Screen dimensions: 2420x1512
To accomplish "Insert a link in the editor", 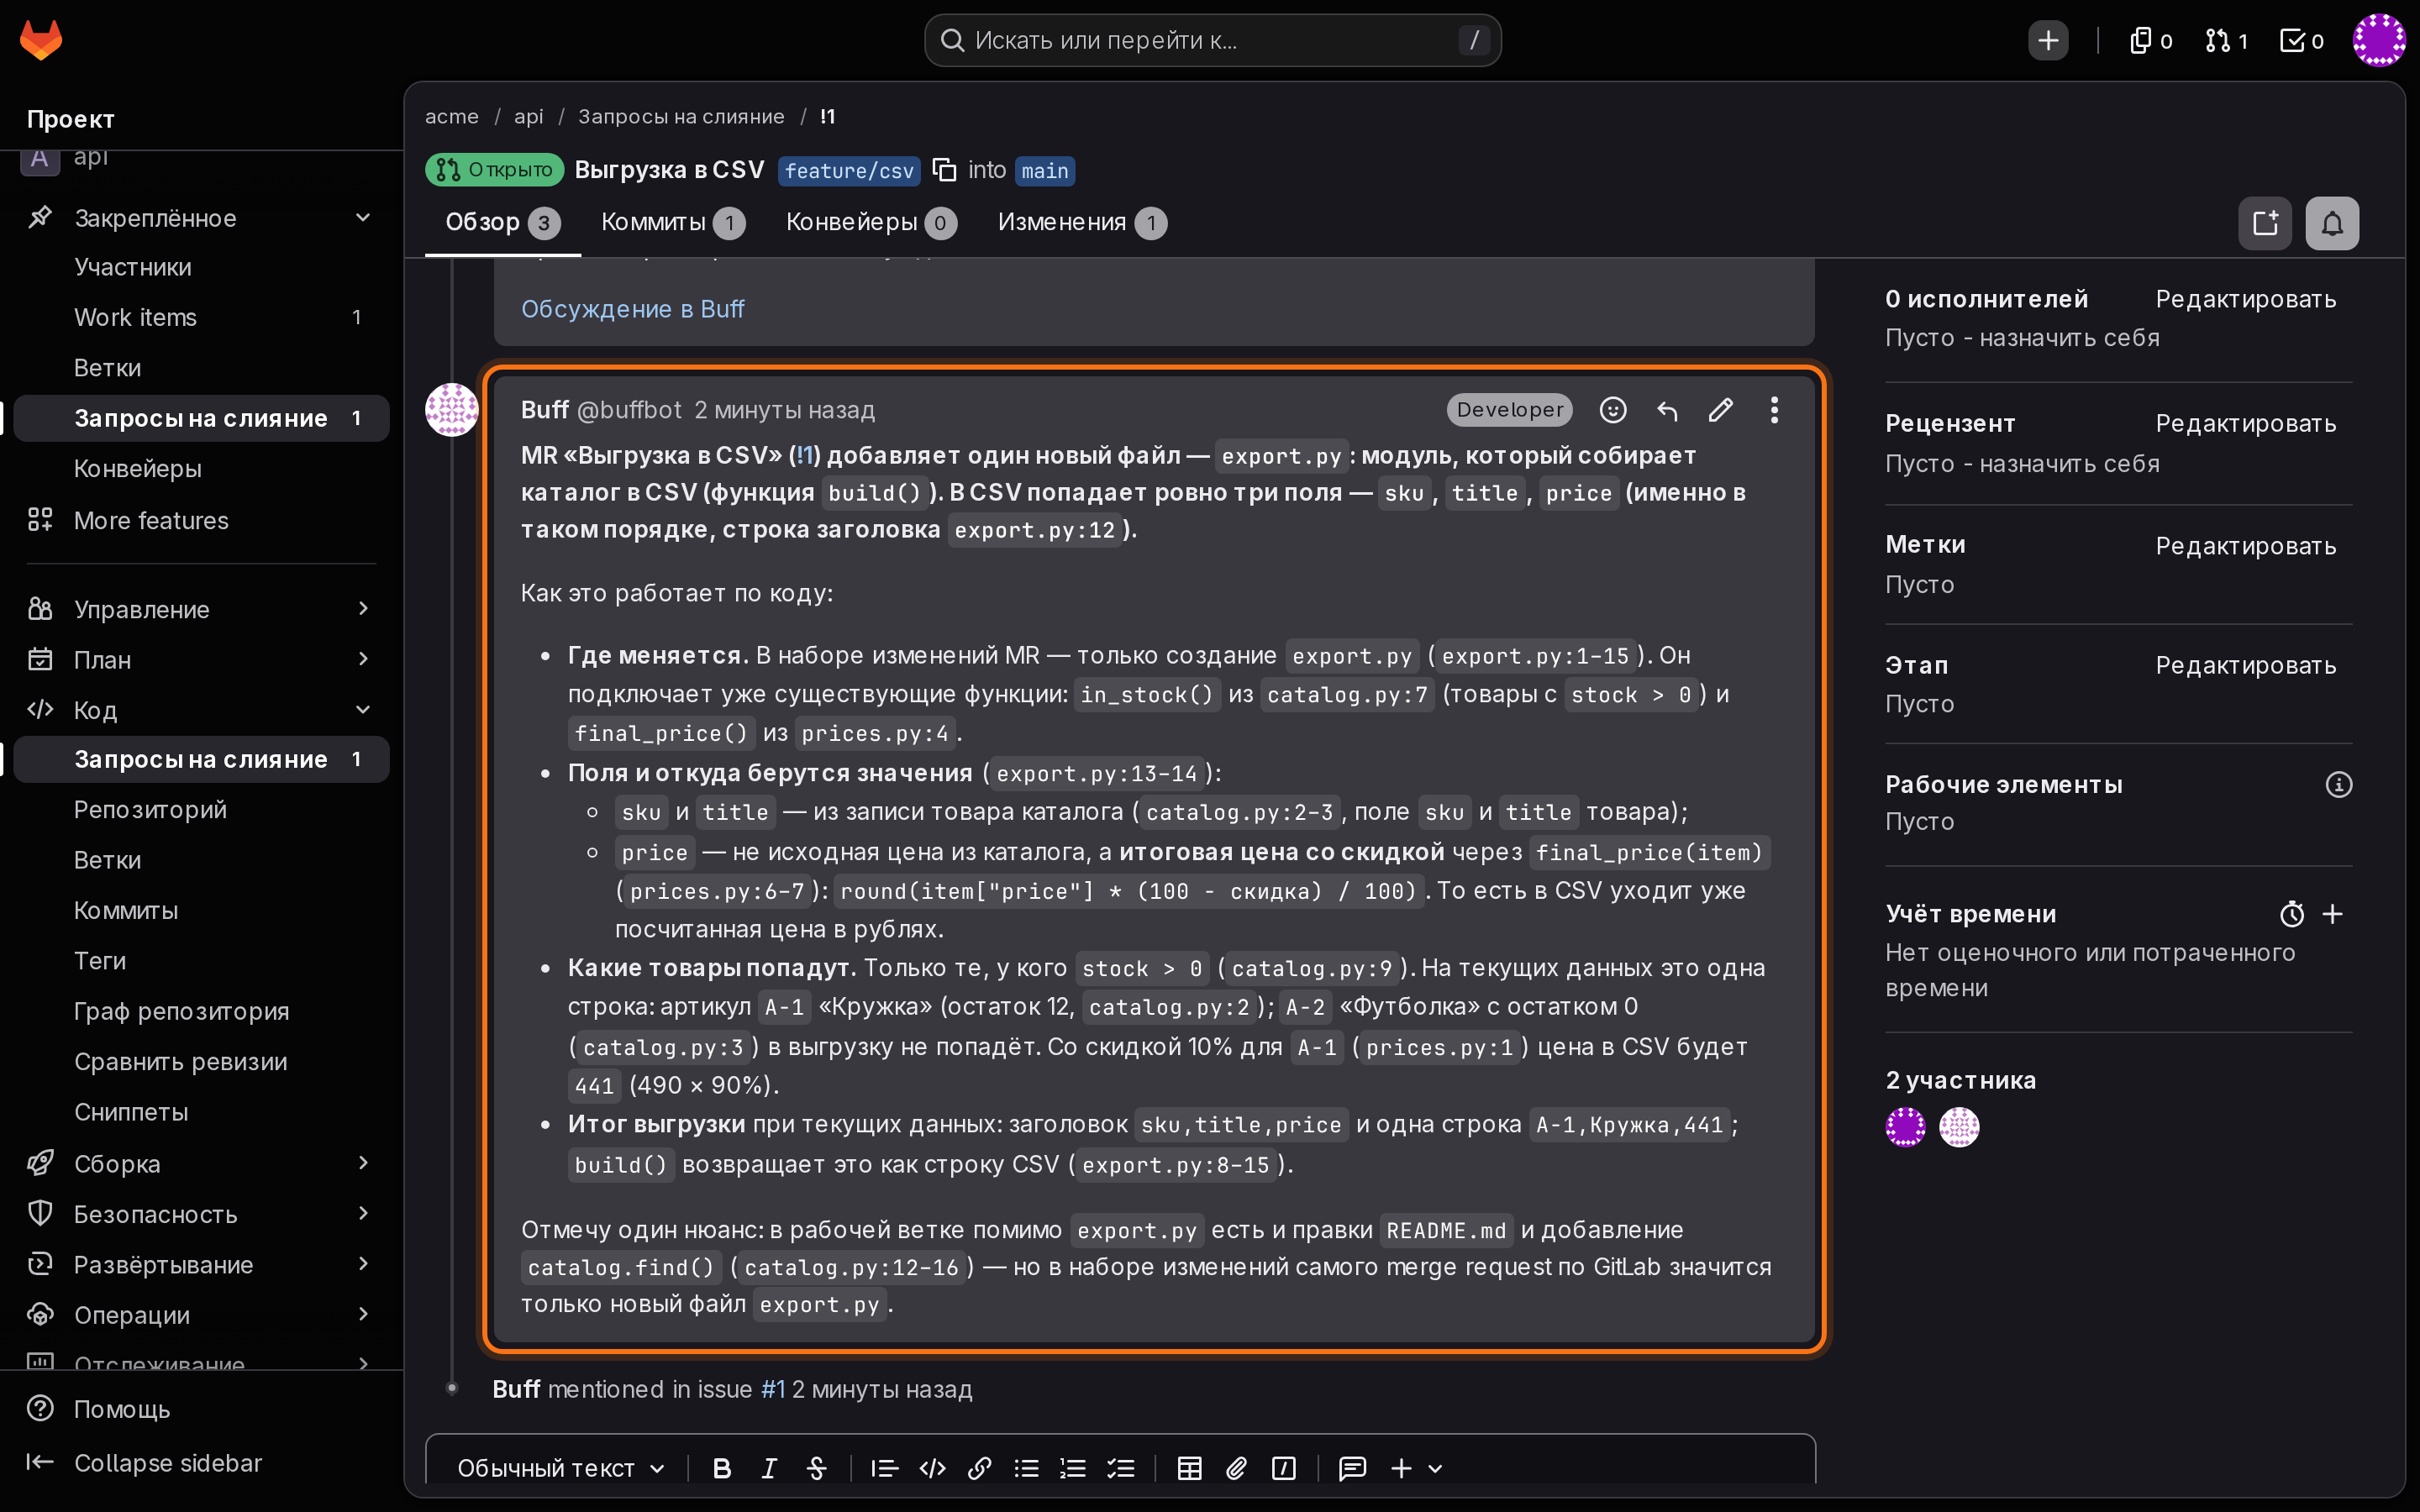I will pyautogui.click(x=979, y=1468).
